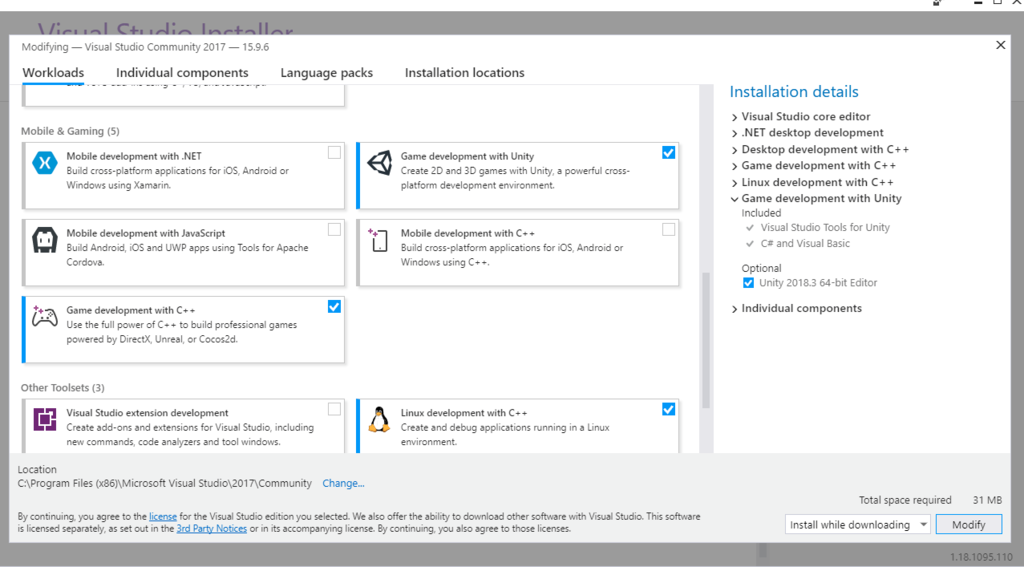1024x567 pixels.
Task: Toggle Unity 2018.3 64-bit Editor option
Action: coord(748,283)
